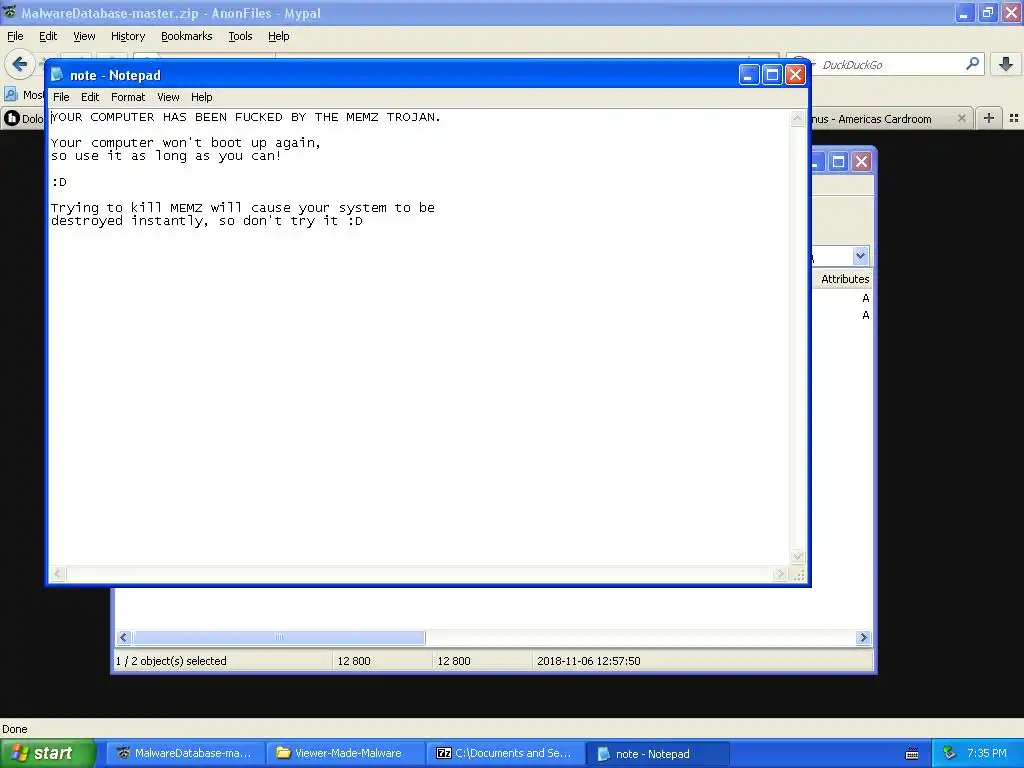Click the note - Notepad taskbar button
Screen dimensions: 1024x768
click(x=658, y=754)
